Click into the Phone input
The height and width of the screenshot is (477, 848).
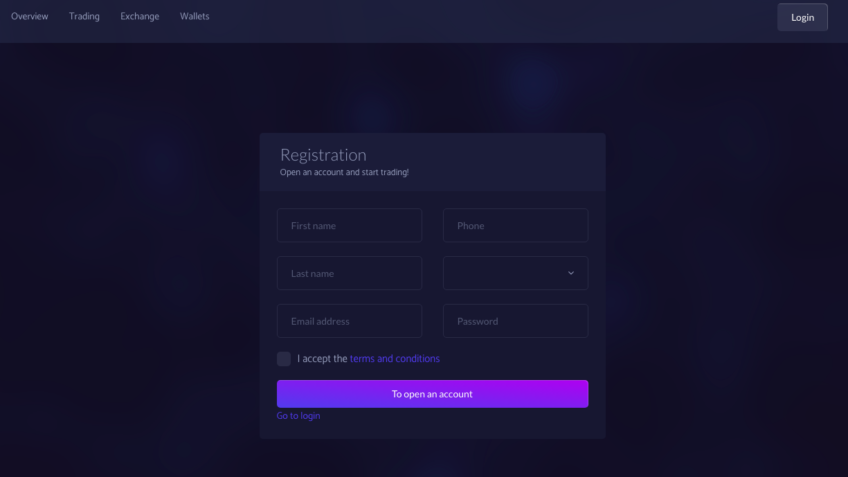pos(515,226)
